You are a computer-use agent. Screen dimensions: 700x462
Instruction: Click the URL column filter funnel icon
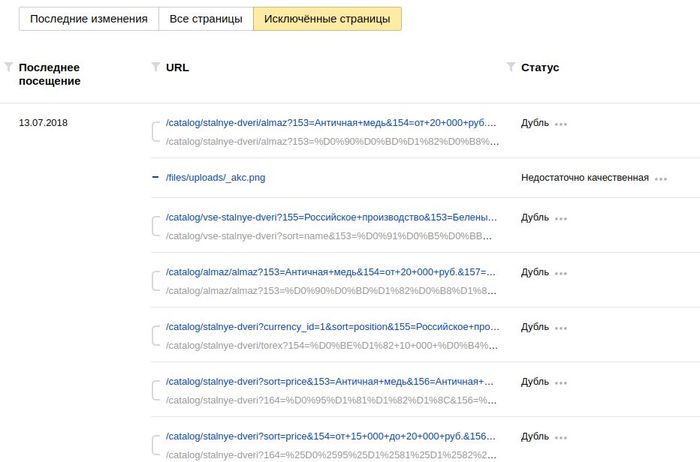pyautogui.click(x=155, y=67)
